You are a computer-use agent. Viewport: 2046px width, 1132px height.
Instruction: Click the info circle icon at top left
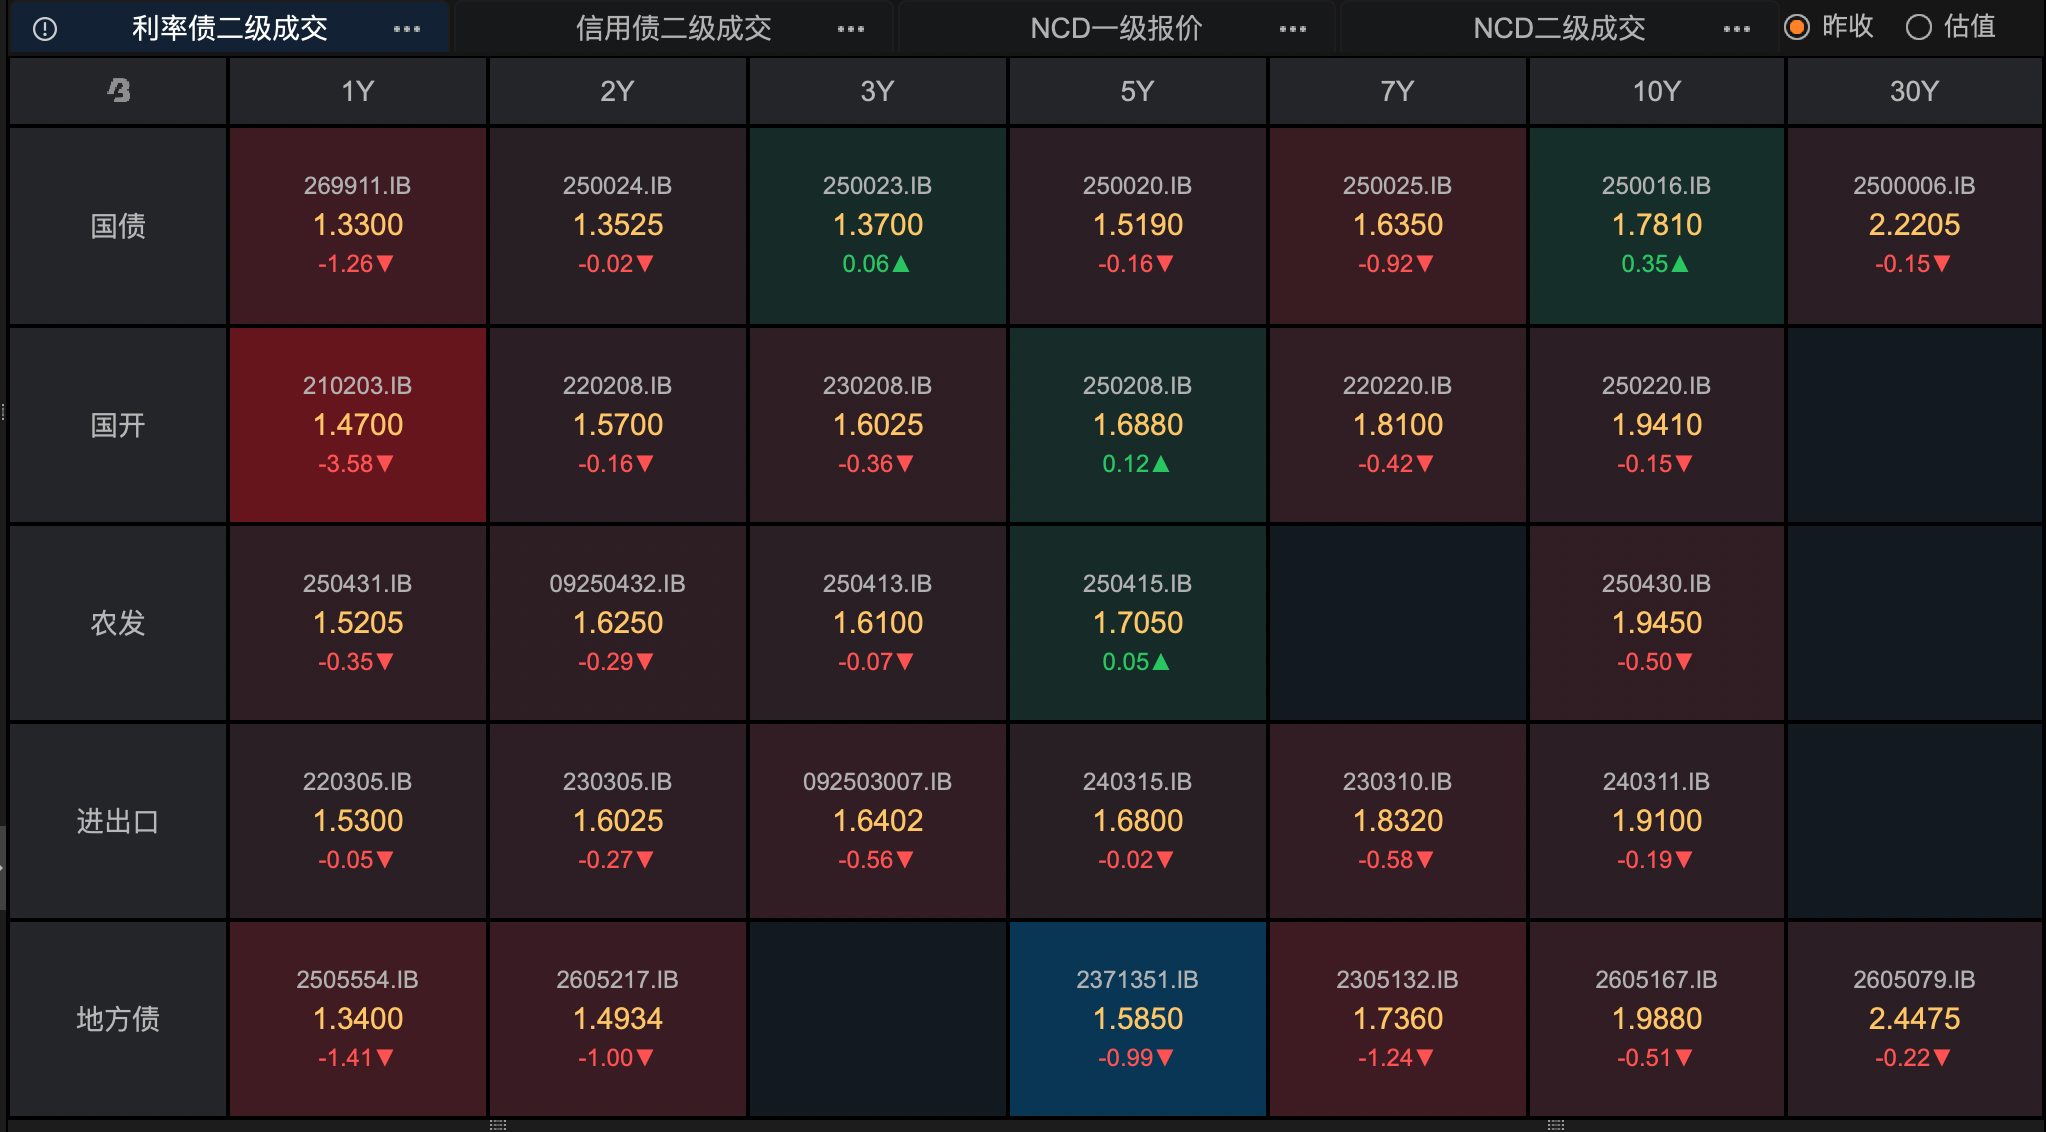(45, 29)
